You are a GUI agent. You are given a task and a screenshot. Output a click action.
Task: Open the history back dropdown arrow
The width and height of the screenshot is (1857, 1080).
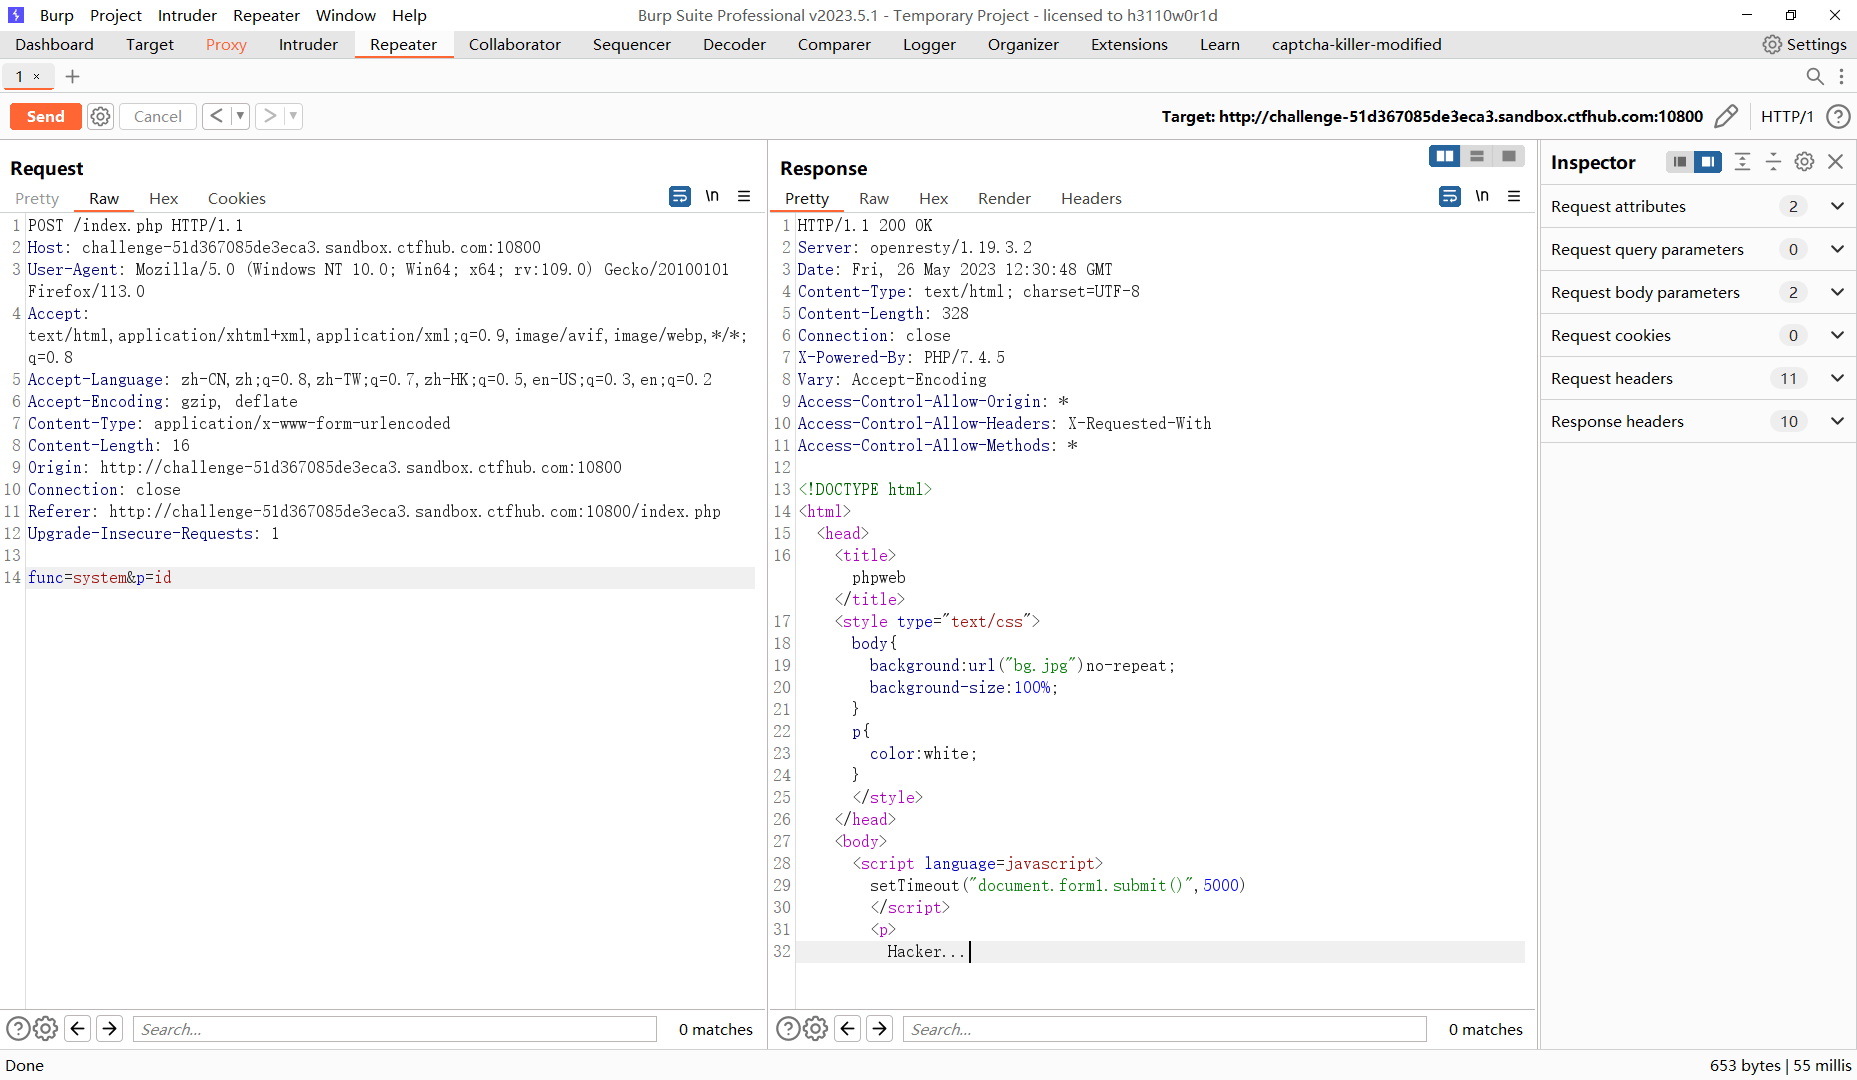tap(240, 117)
